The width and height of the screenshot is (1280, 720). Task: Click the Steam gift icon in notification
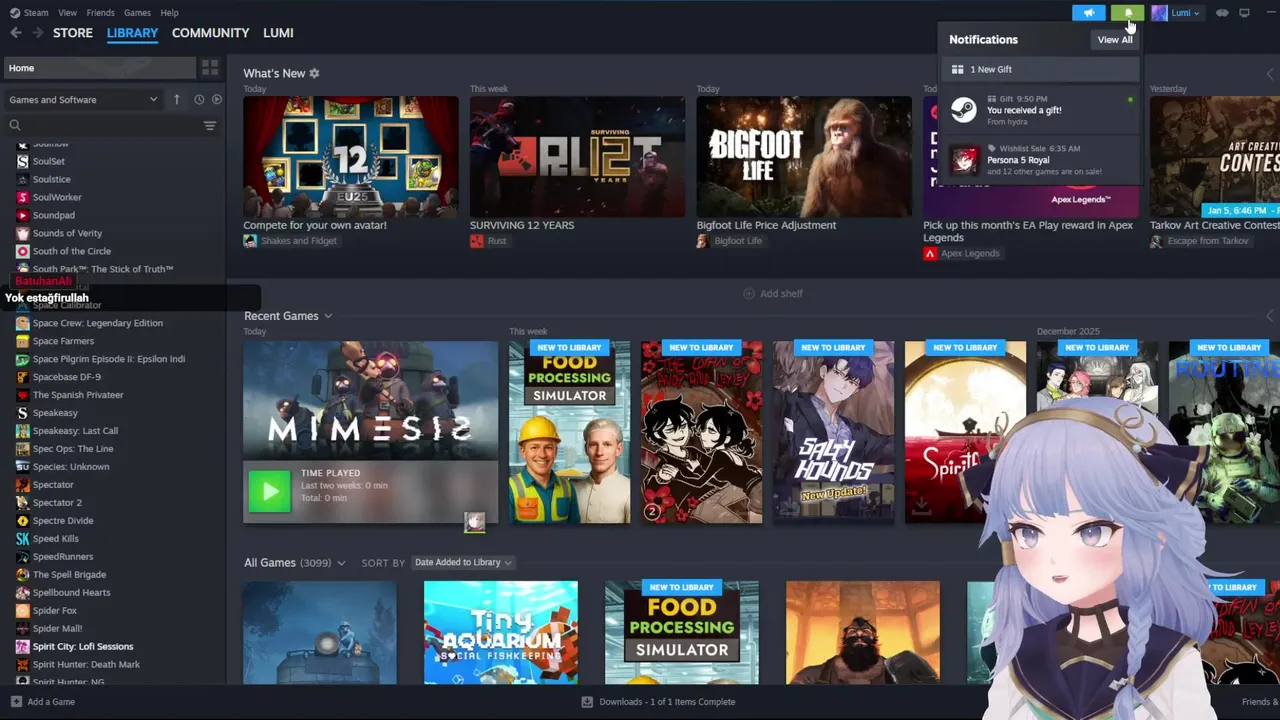(964, 110)
